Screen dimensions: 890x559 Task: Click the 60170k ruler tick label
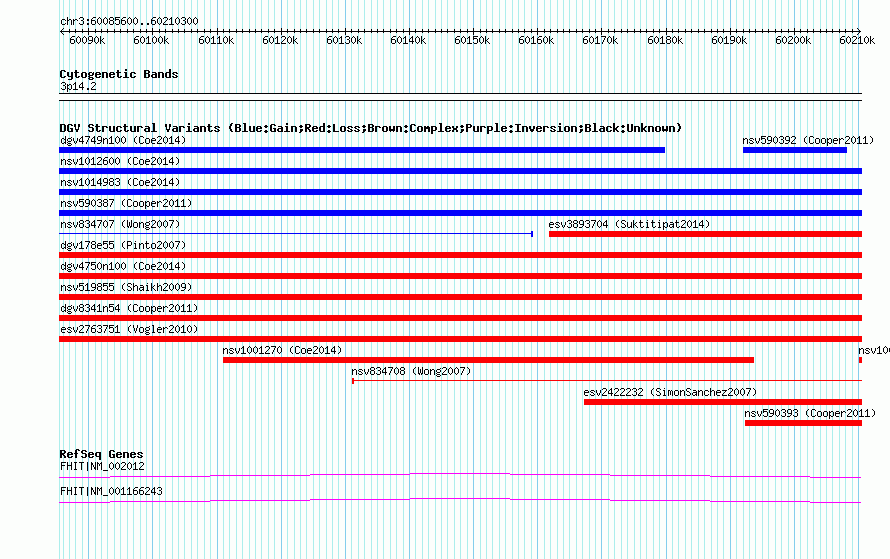coord(601,40)
